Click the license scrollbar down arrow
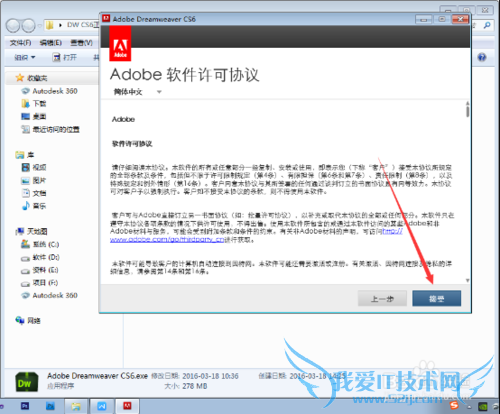 [x=468, y=280]
